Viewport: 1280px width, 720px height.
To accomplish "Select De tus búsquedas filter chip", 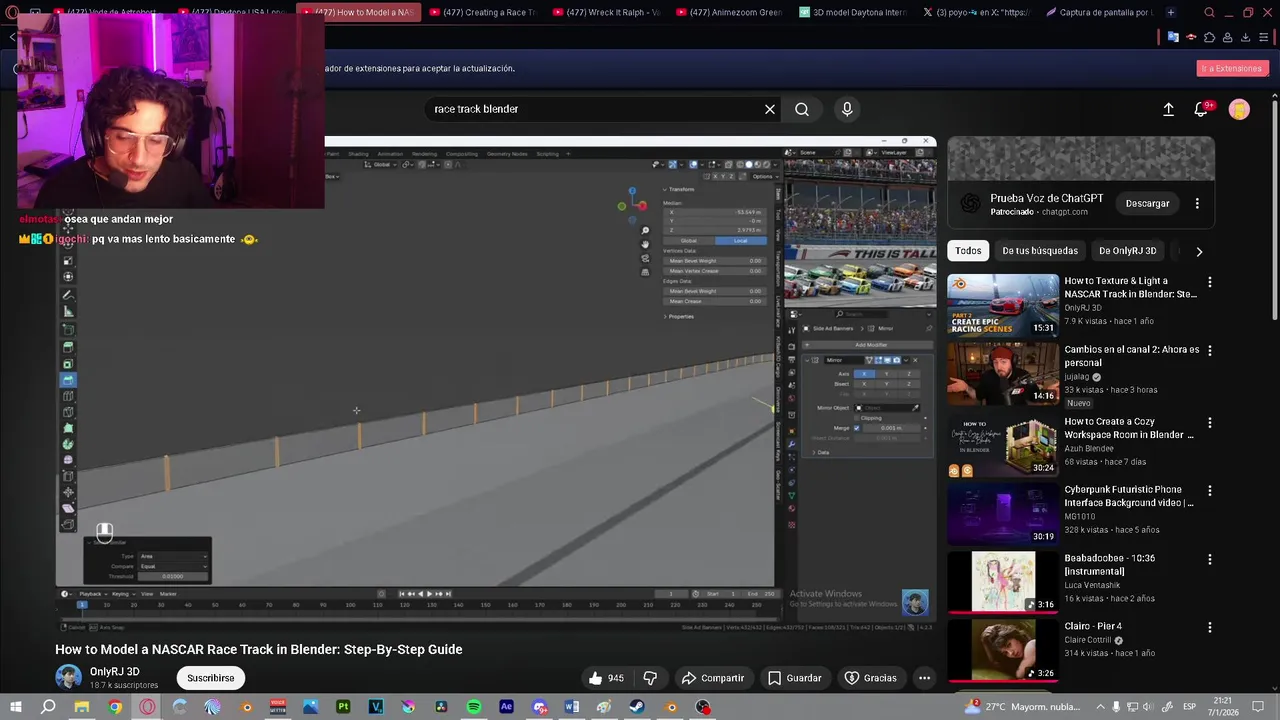I will click(1040, 251).
